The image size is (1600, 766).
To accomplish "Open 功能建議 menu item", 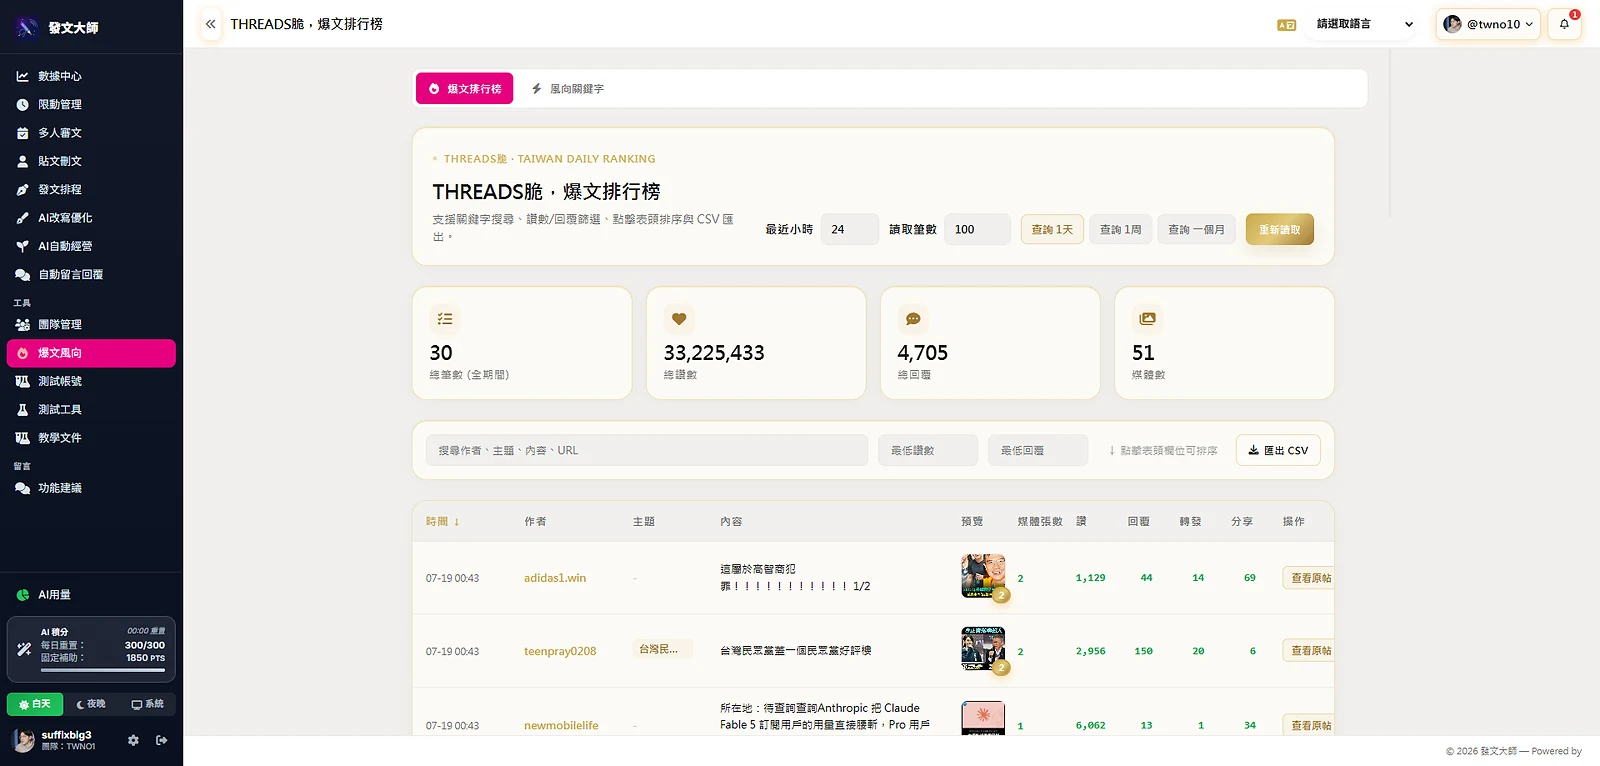I will coord(91,488).
